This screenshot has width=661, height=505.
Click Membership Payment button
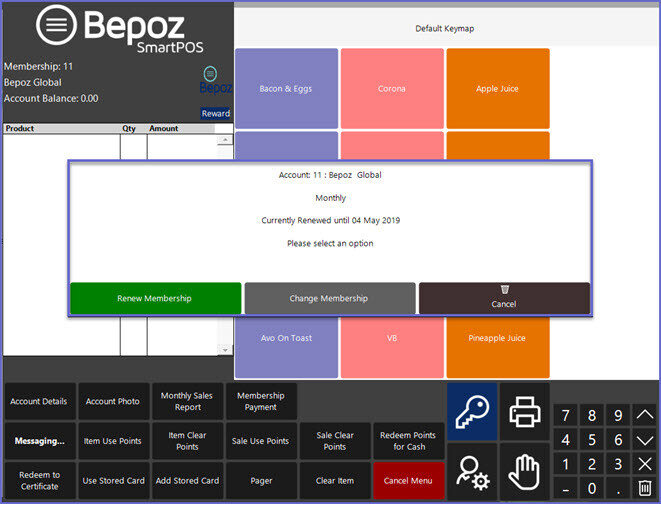[261, 401]
